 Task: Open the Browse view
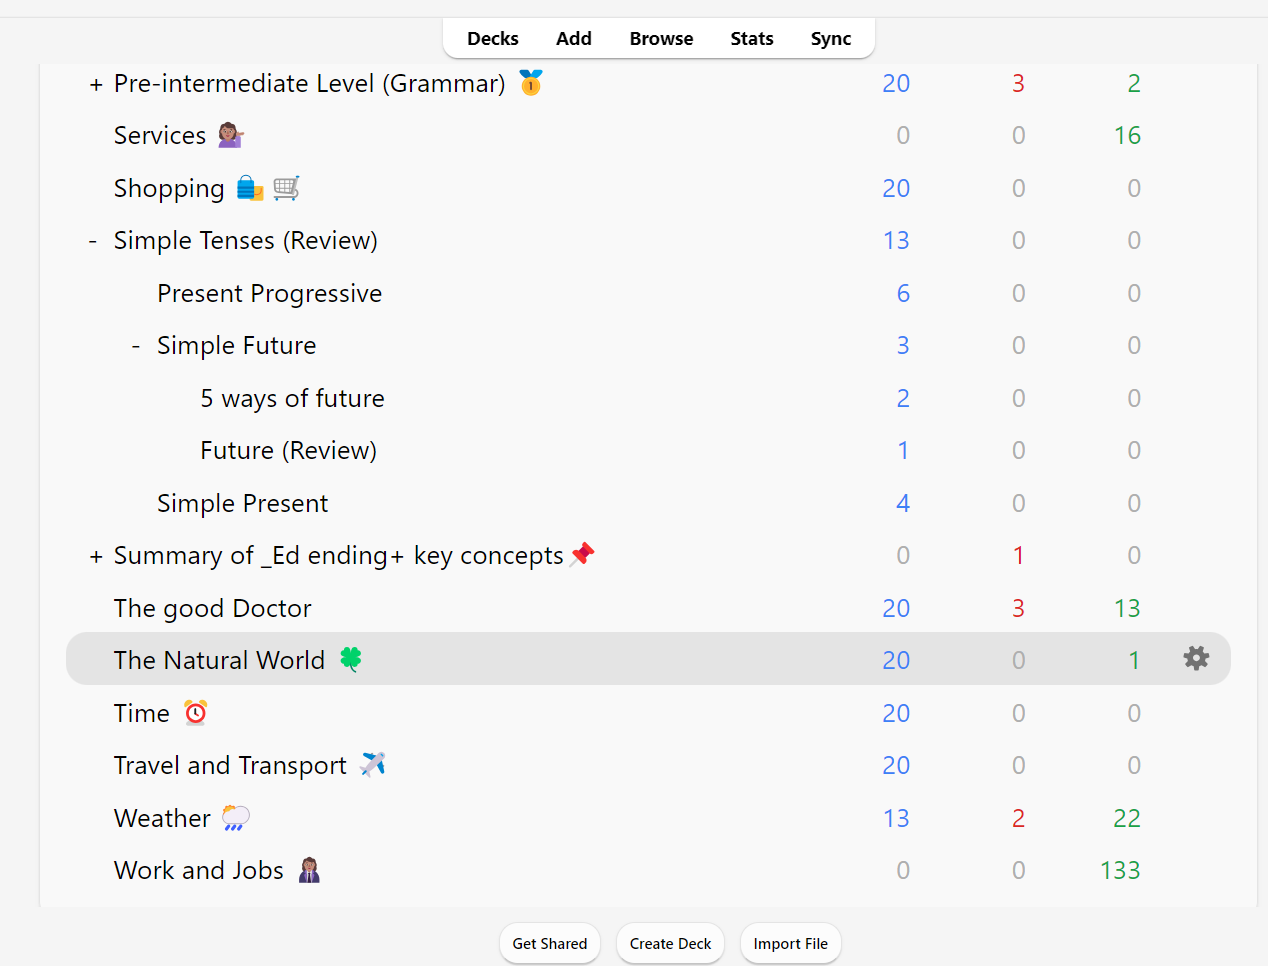(661, 39)
